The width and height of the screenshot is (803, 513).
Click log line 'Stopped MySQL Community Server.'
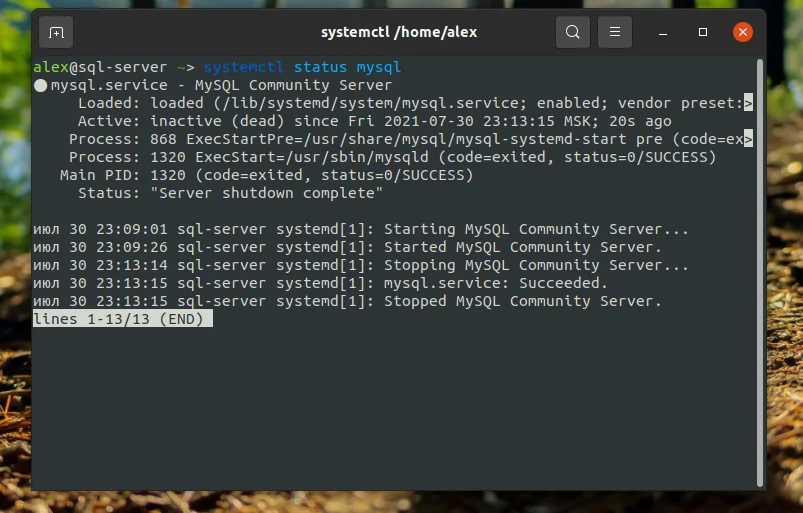[x=347, y=301]
